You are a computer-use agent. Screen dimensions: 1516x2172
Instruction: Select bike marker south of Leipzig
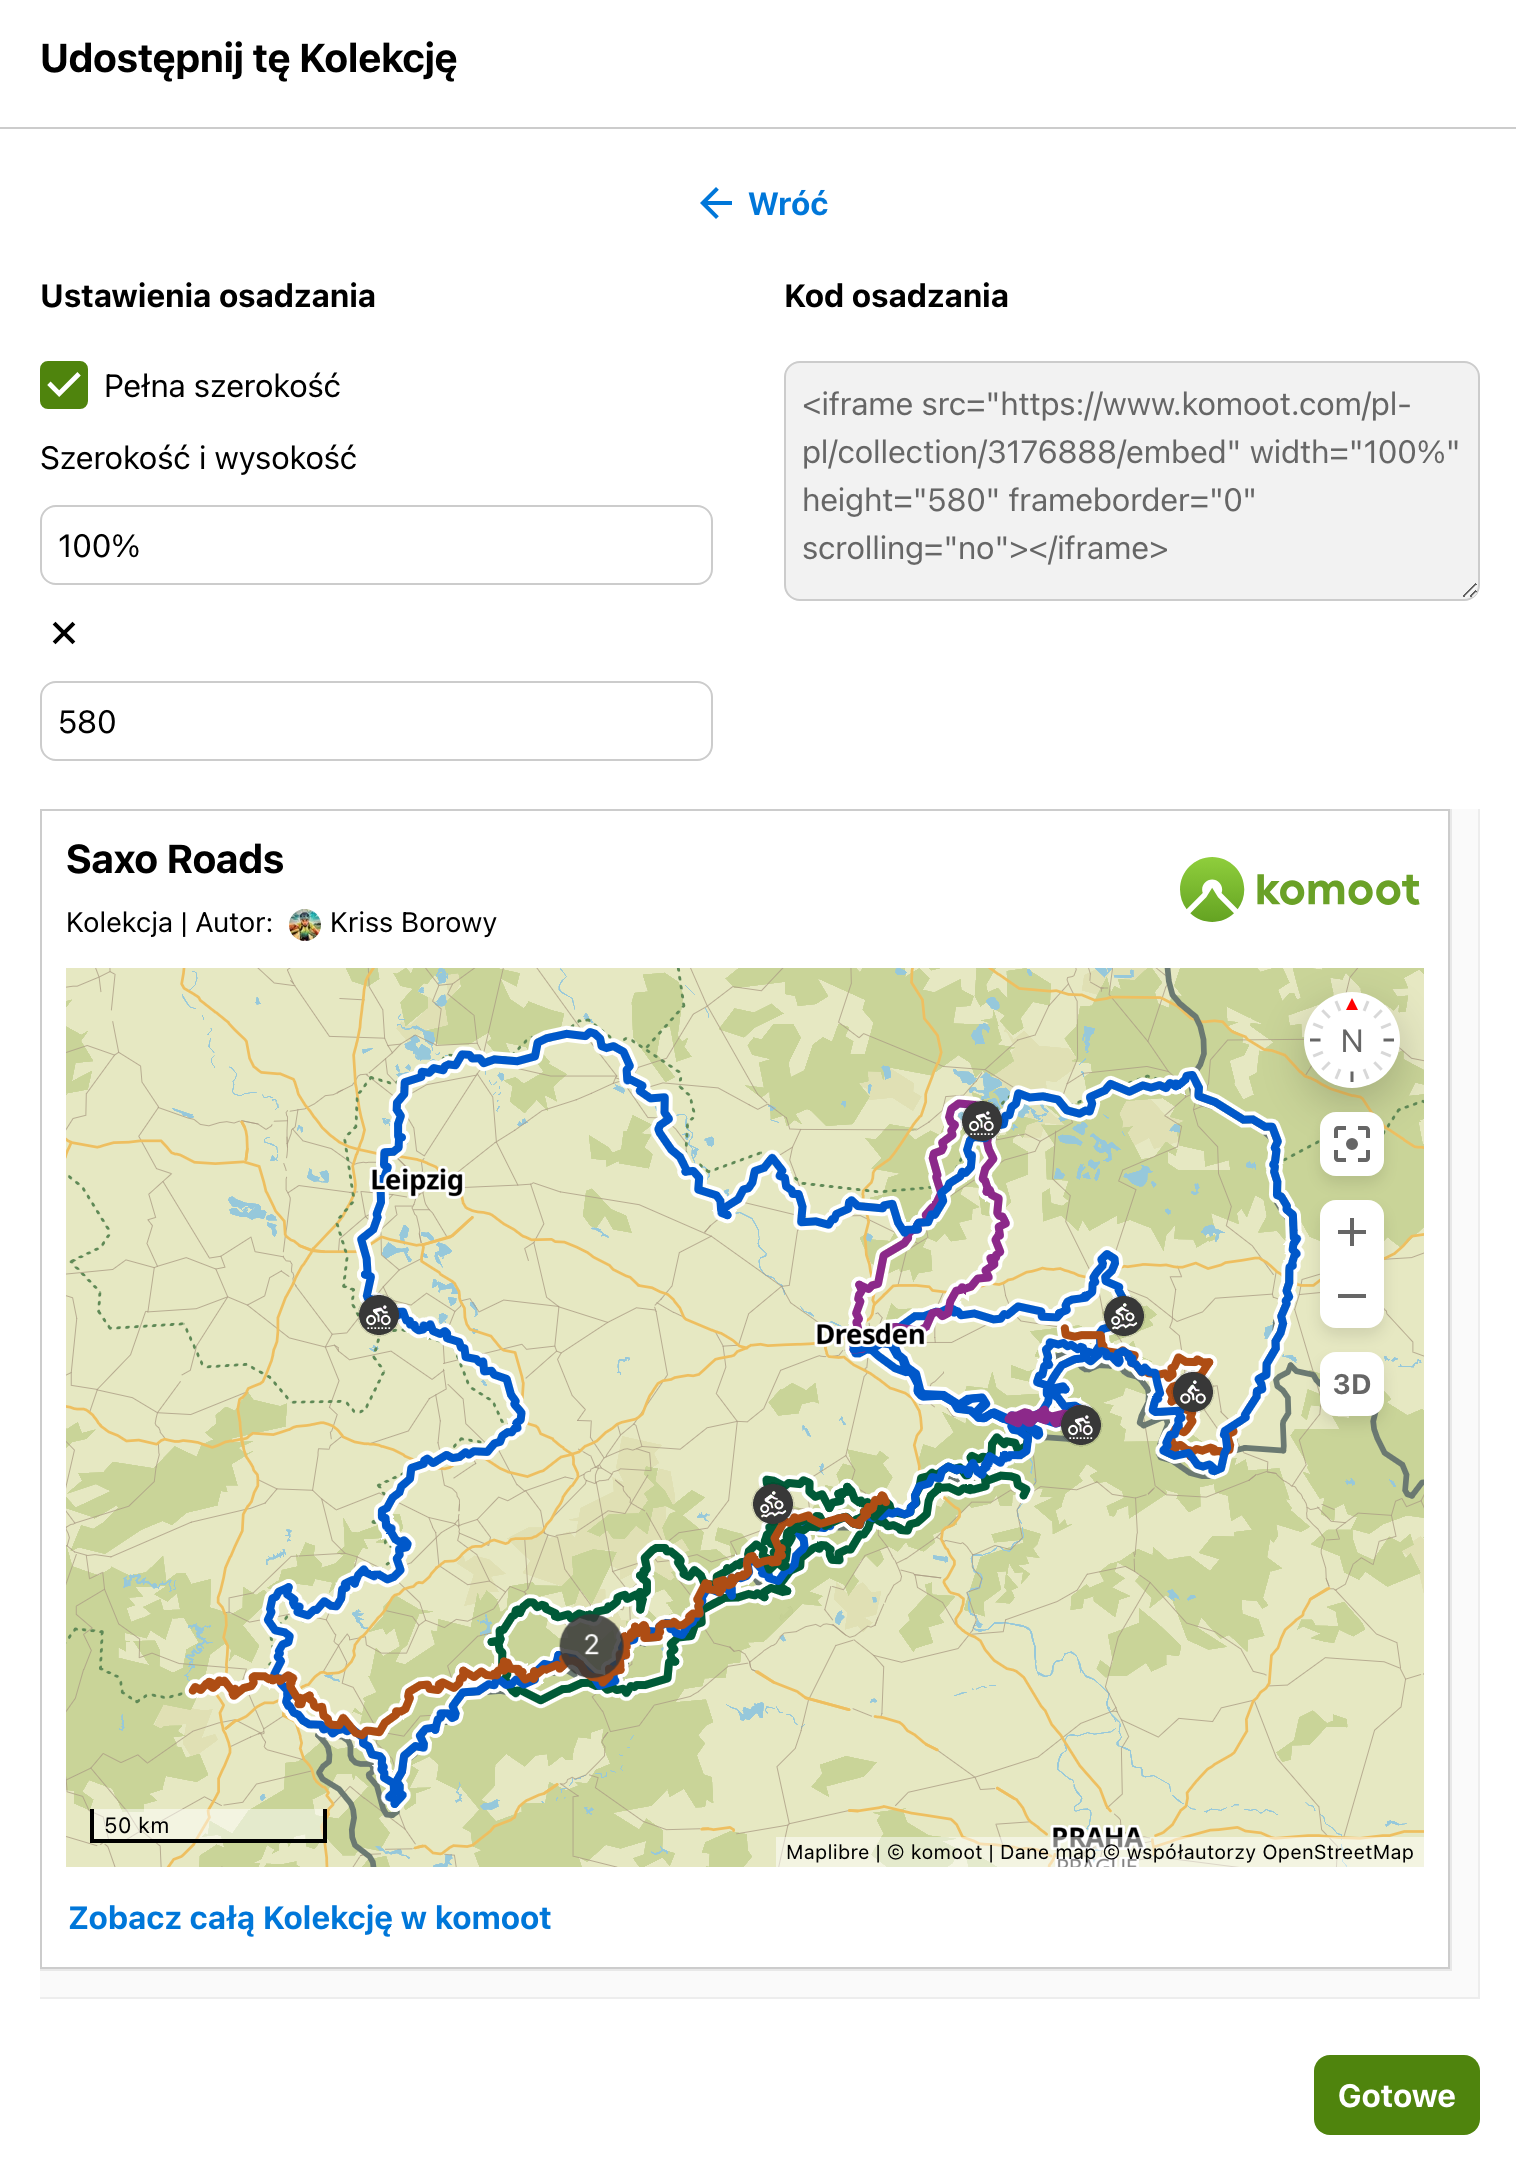(378, 1316)
